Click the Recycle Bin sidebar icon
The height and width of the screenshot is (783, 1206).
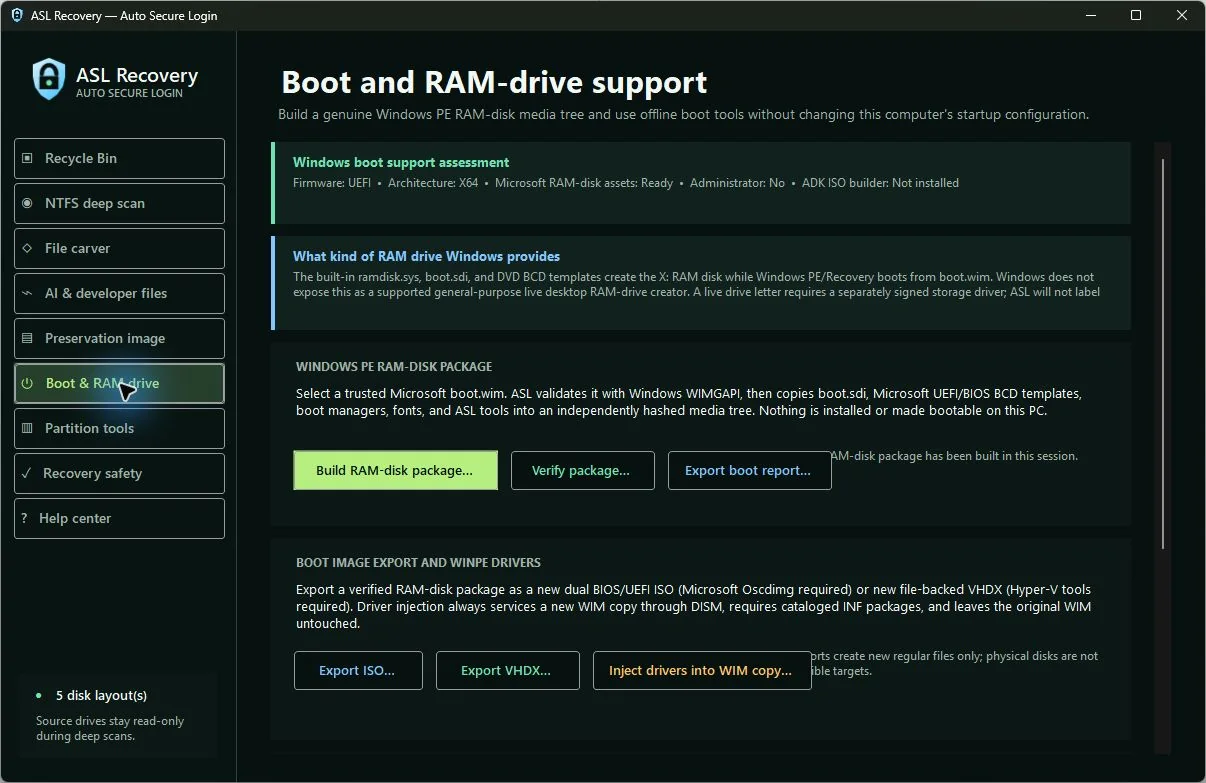coord(27,158)
